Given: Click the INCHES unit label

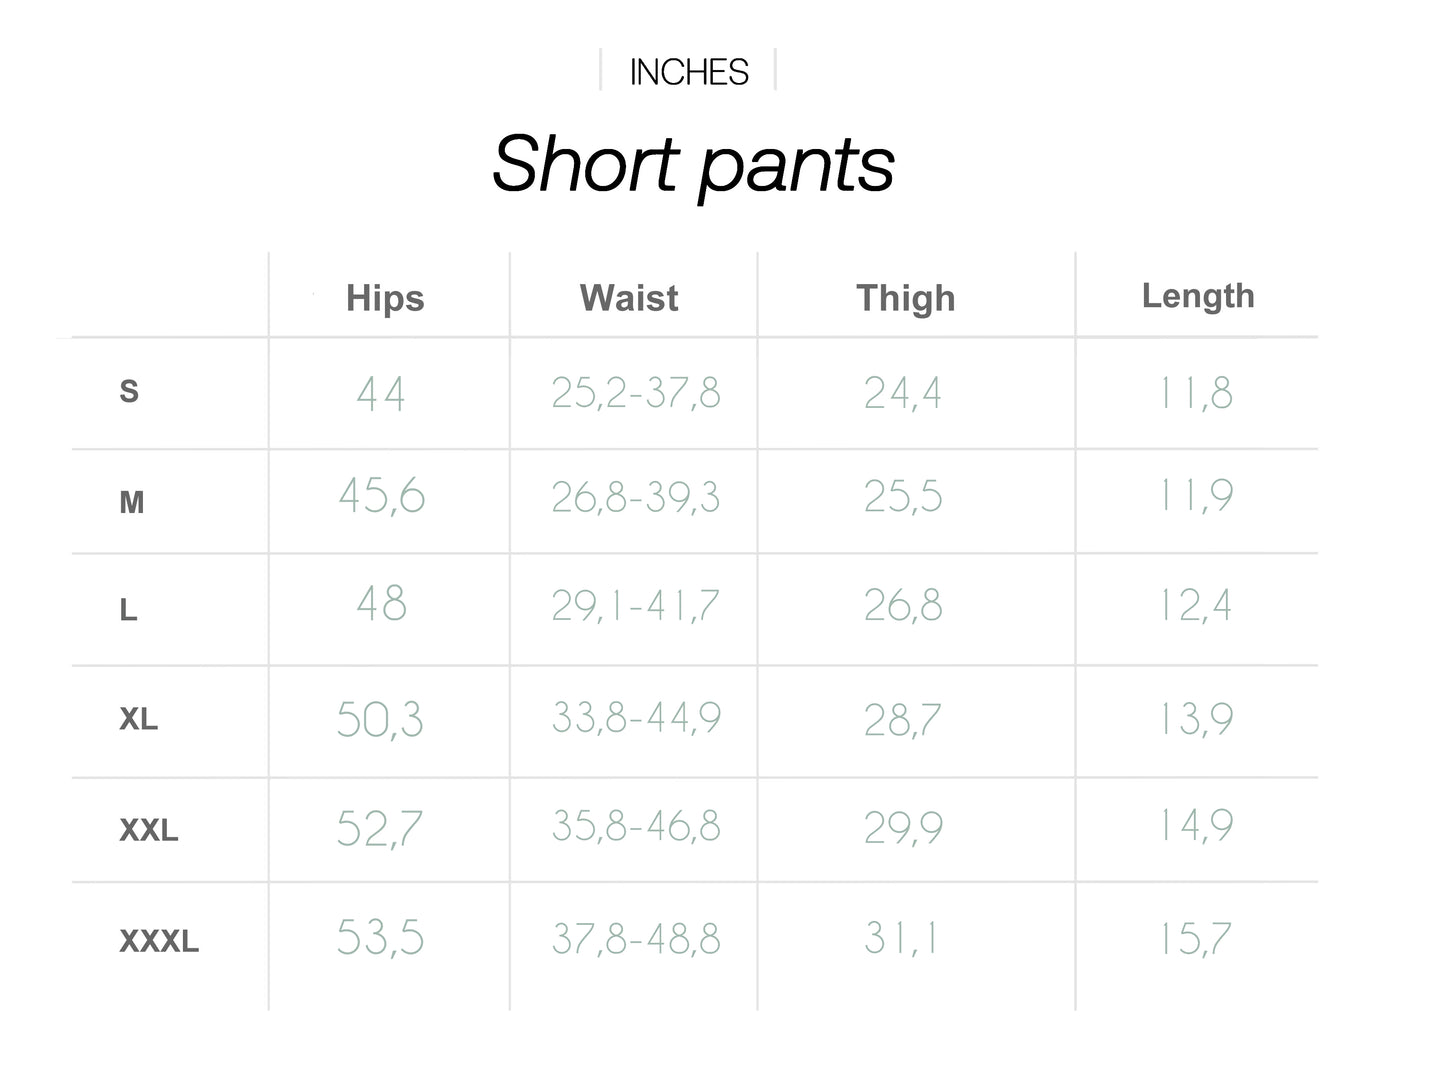Looking at the screenshot, I should click(689, 72).
